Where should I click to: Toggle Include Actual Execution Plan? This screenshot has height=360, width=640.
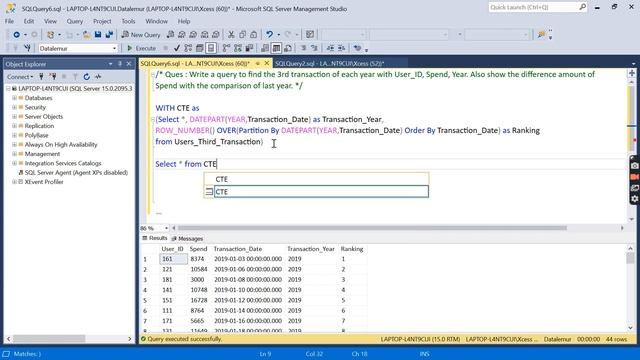coord(227,48)
